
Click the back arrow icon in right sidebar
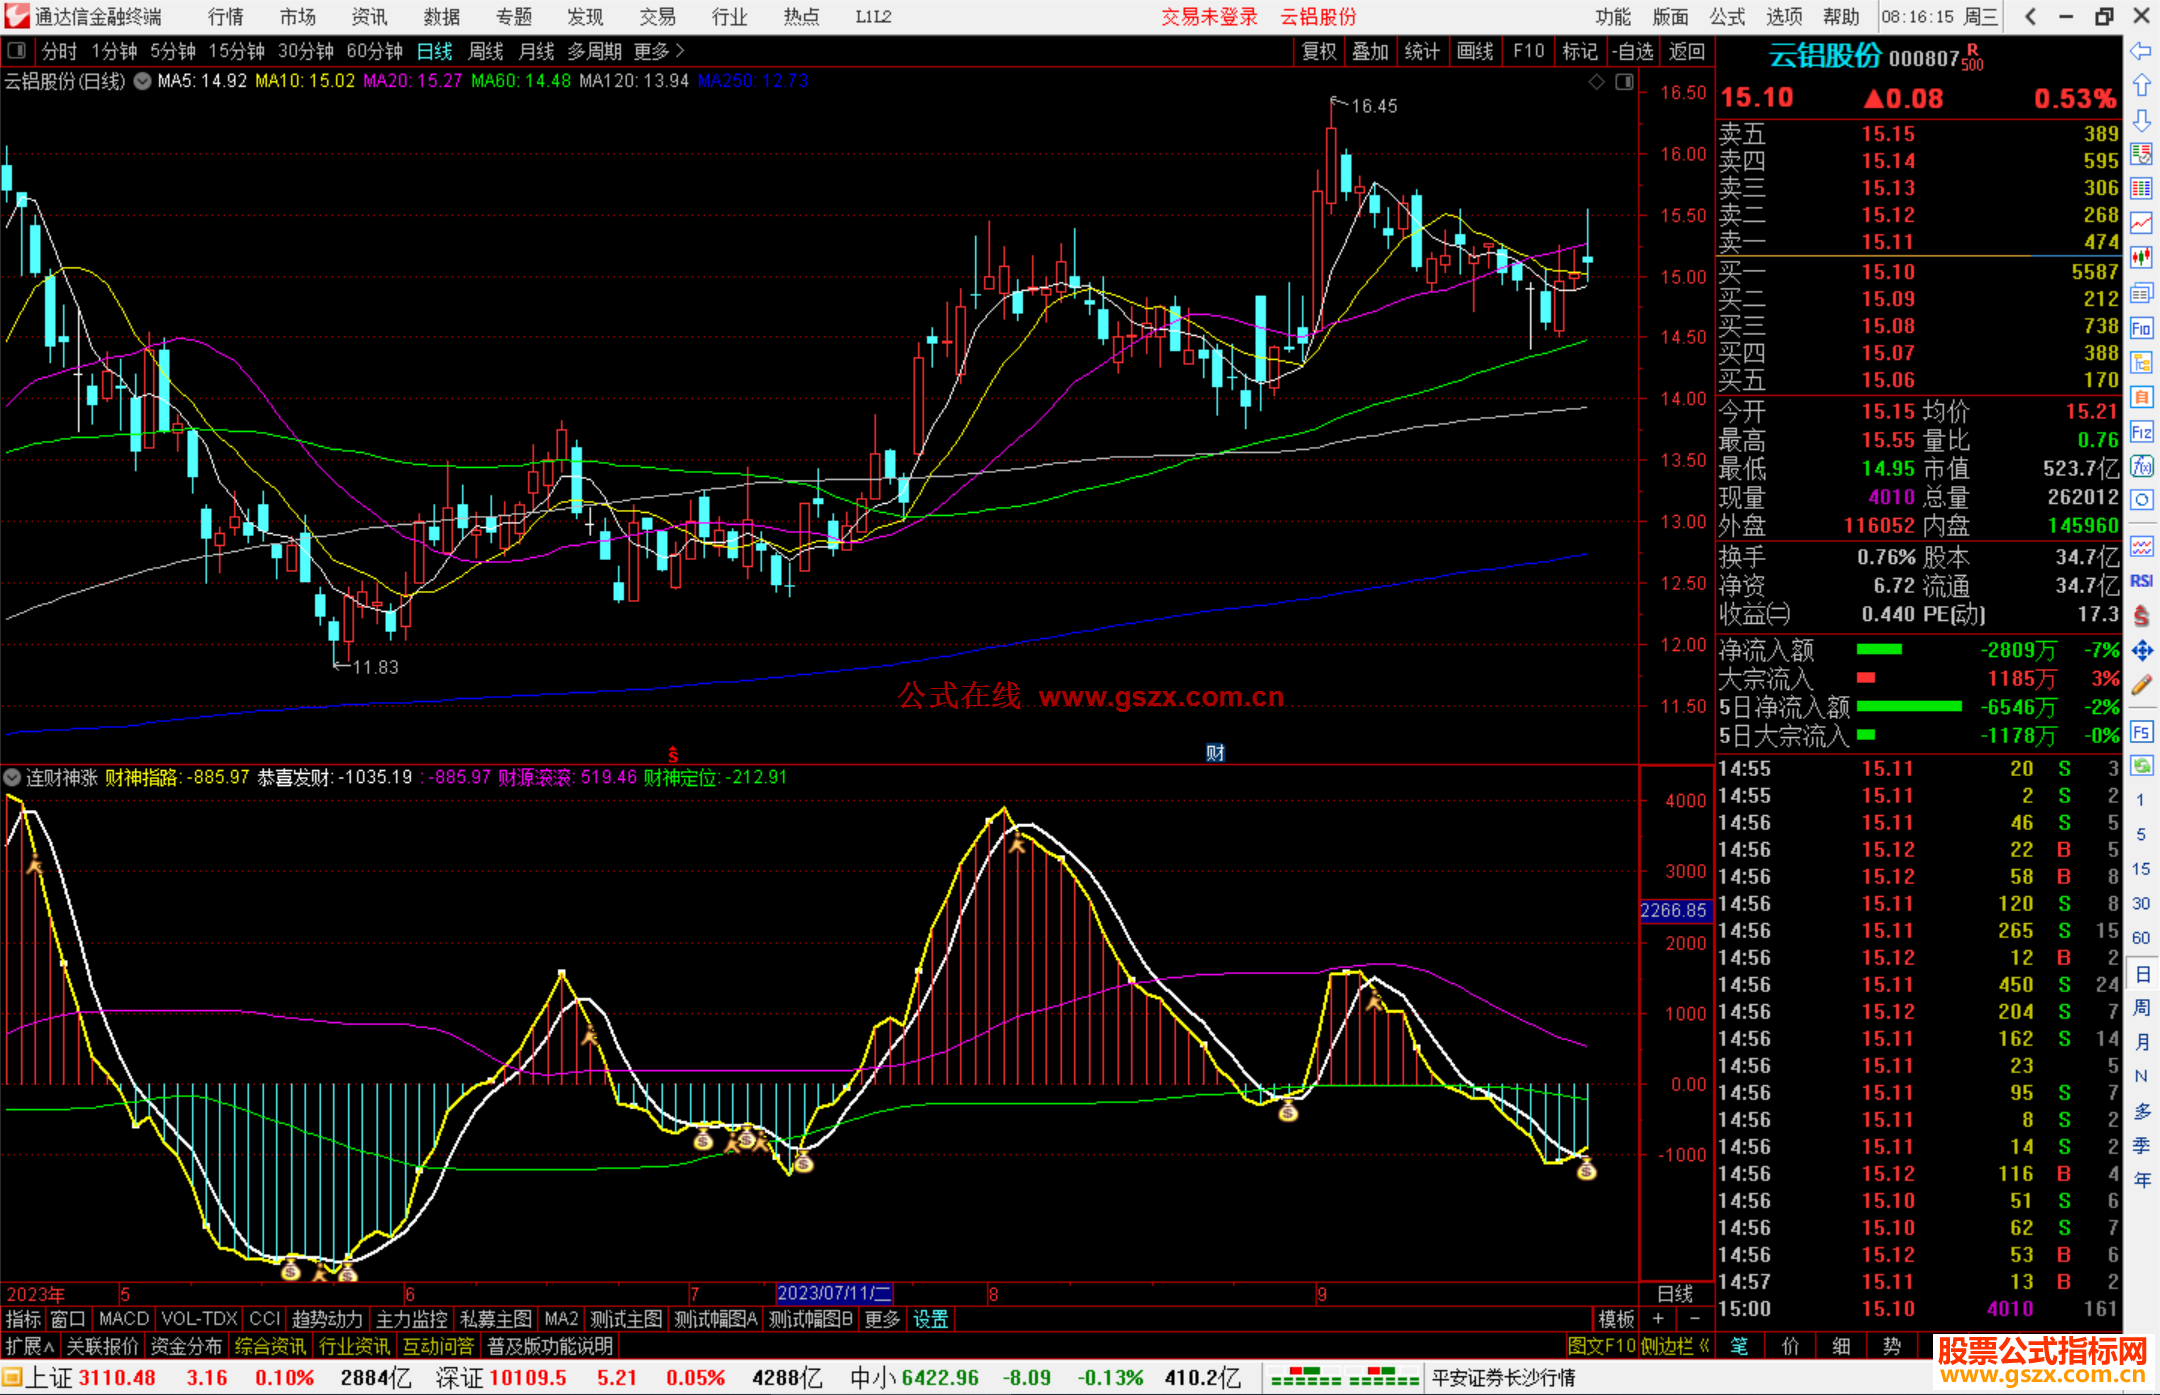(x=2141, y=51)
